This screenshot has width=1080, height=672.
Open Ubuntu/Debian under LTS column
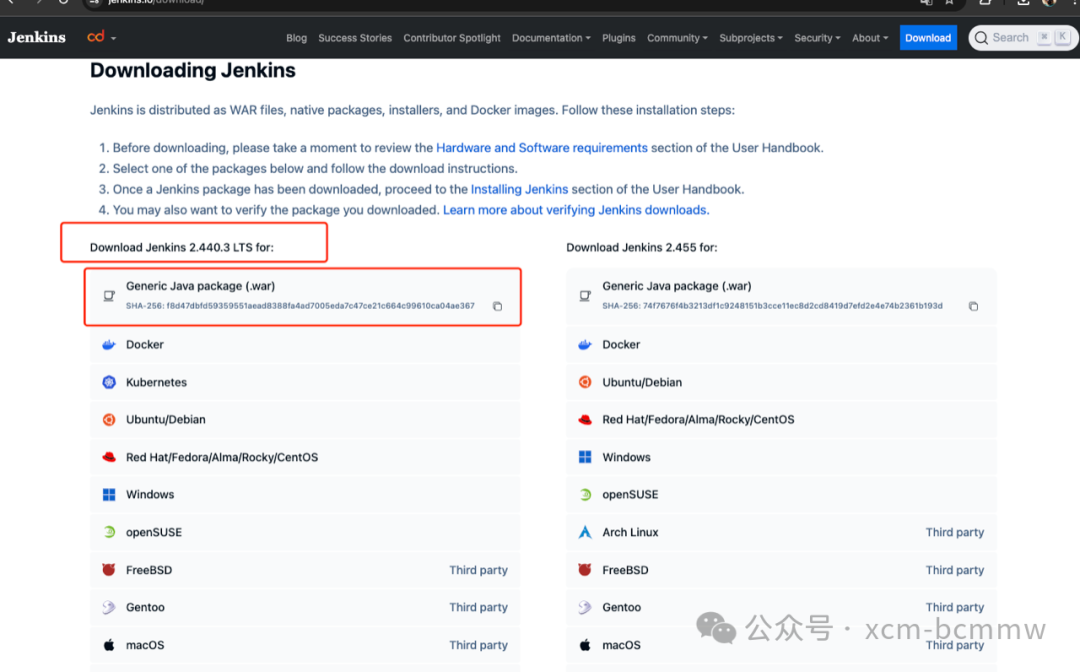tap(304, 419)
